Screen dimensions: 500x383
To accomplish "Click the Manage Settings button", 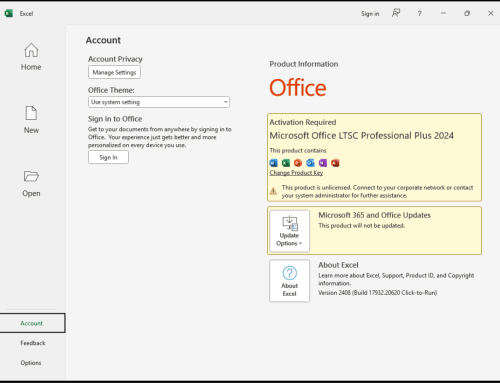I will (x=114, y=72).
